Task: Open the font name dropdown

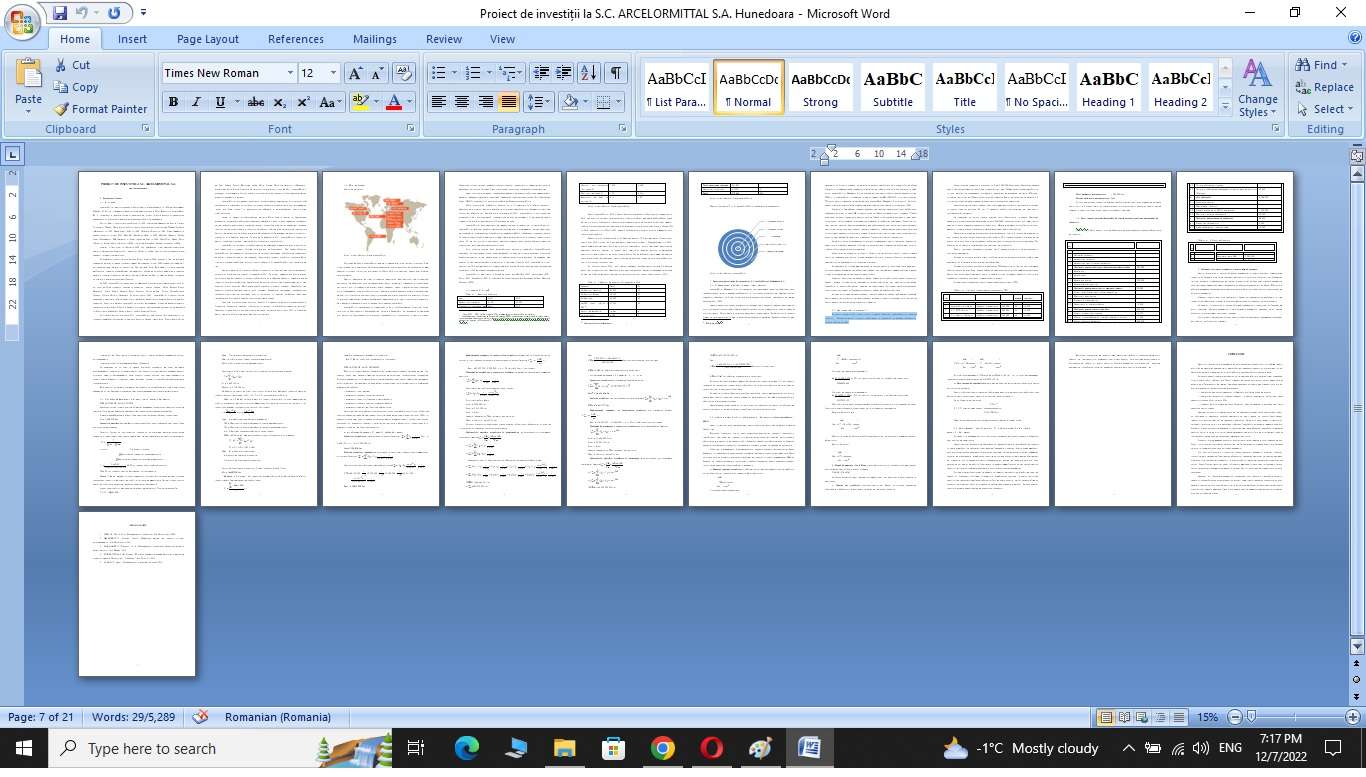Action: [x=290, y=73]
